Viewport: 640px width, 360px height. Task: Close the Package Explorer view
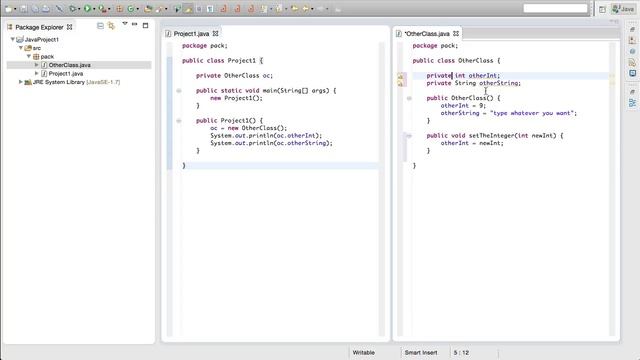pos(70,27)
